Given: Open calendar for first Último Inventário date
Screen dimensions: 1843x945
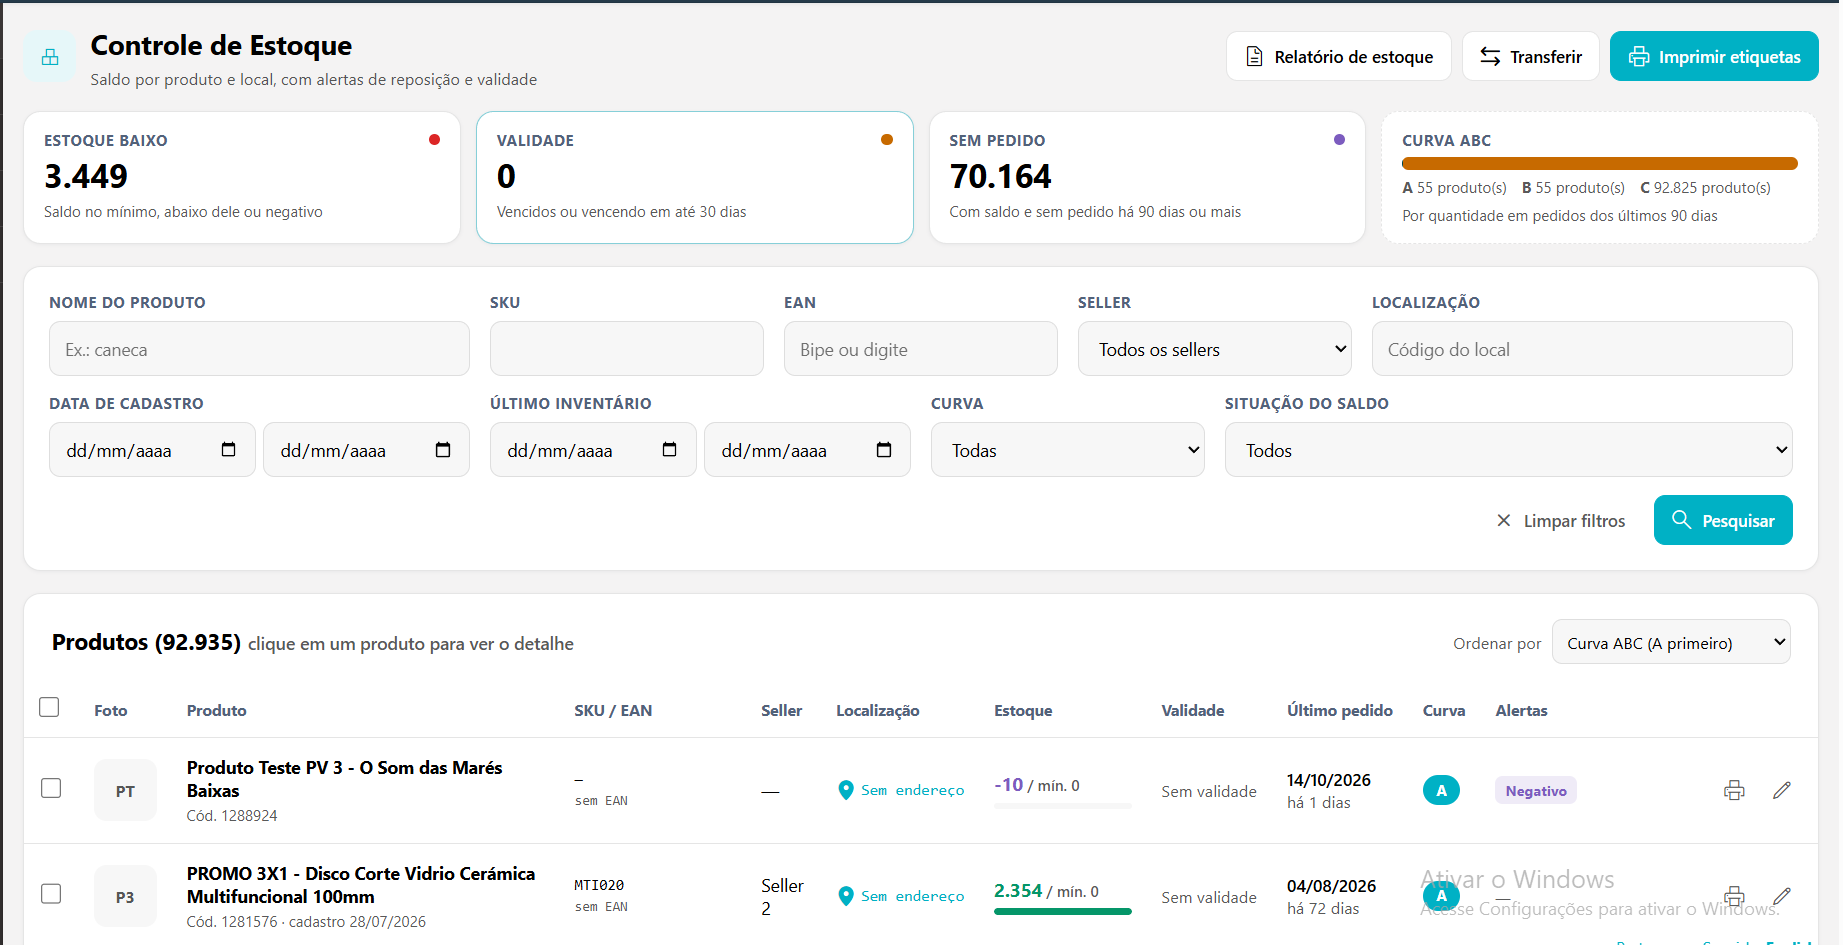Looking at the screenshot, I should [669, 450].
